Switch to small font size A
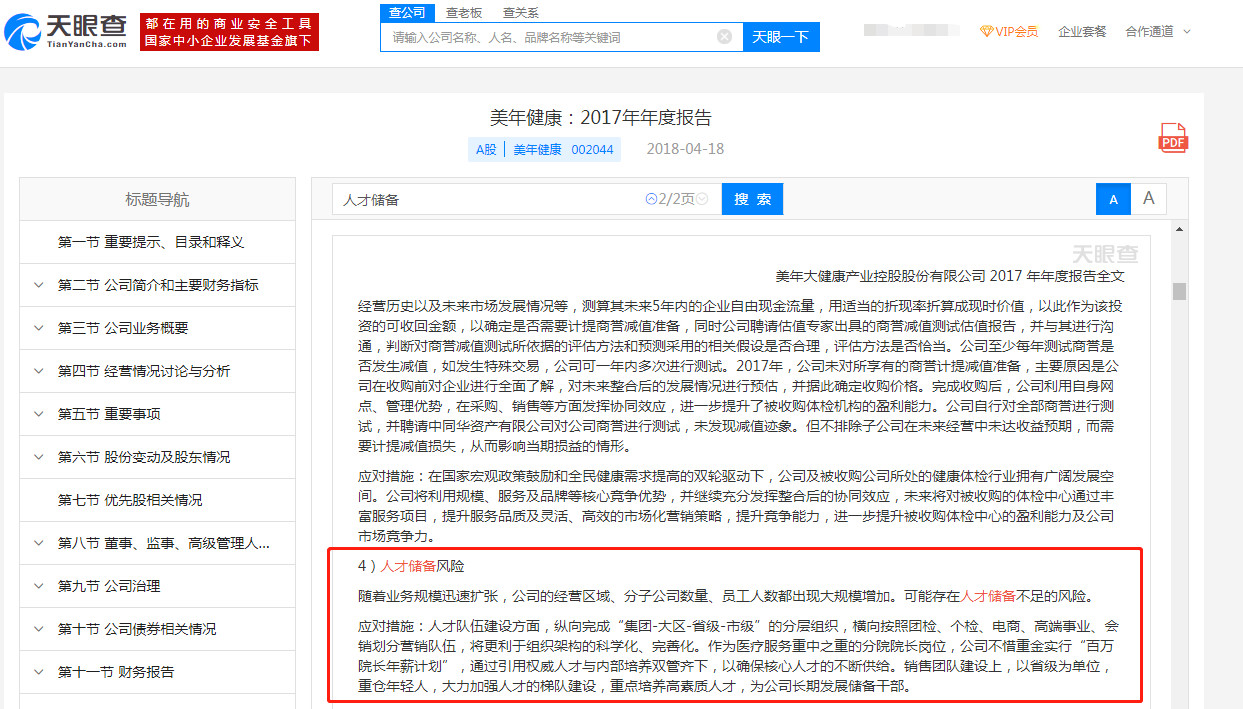The width and height of the screenshot is (1243, 709). (1113, 199)
